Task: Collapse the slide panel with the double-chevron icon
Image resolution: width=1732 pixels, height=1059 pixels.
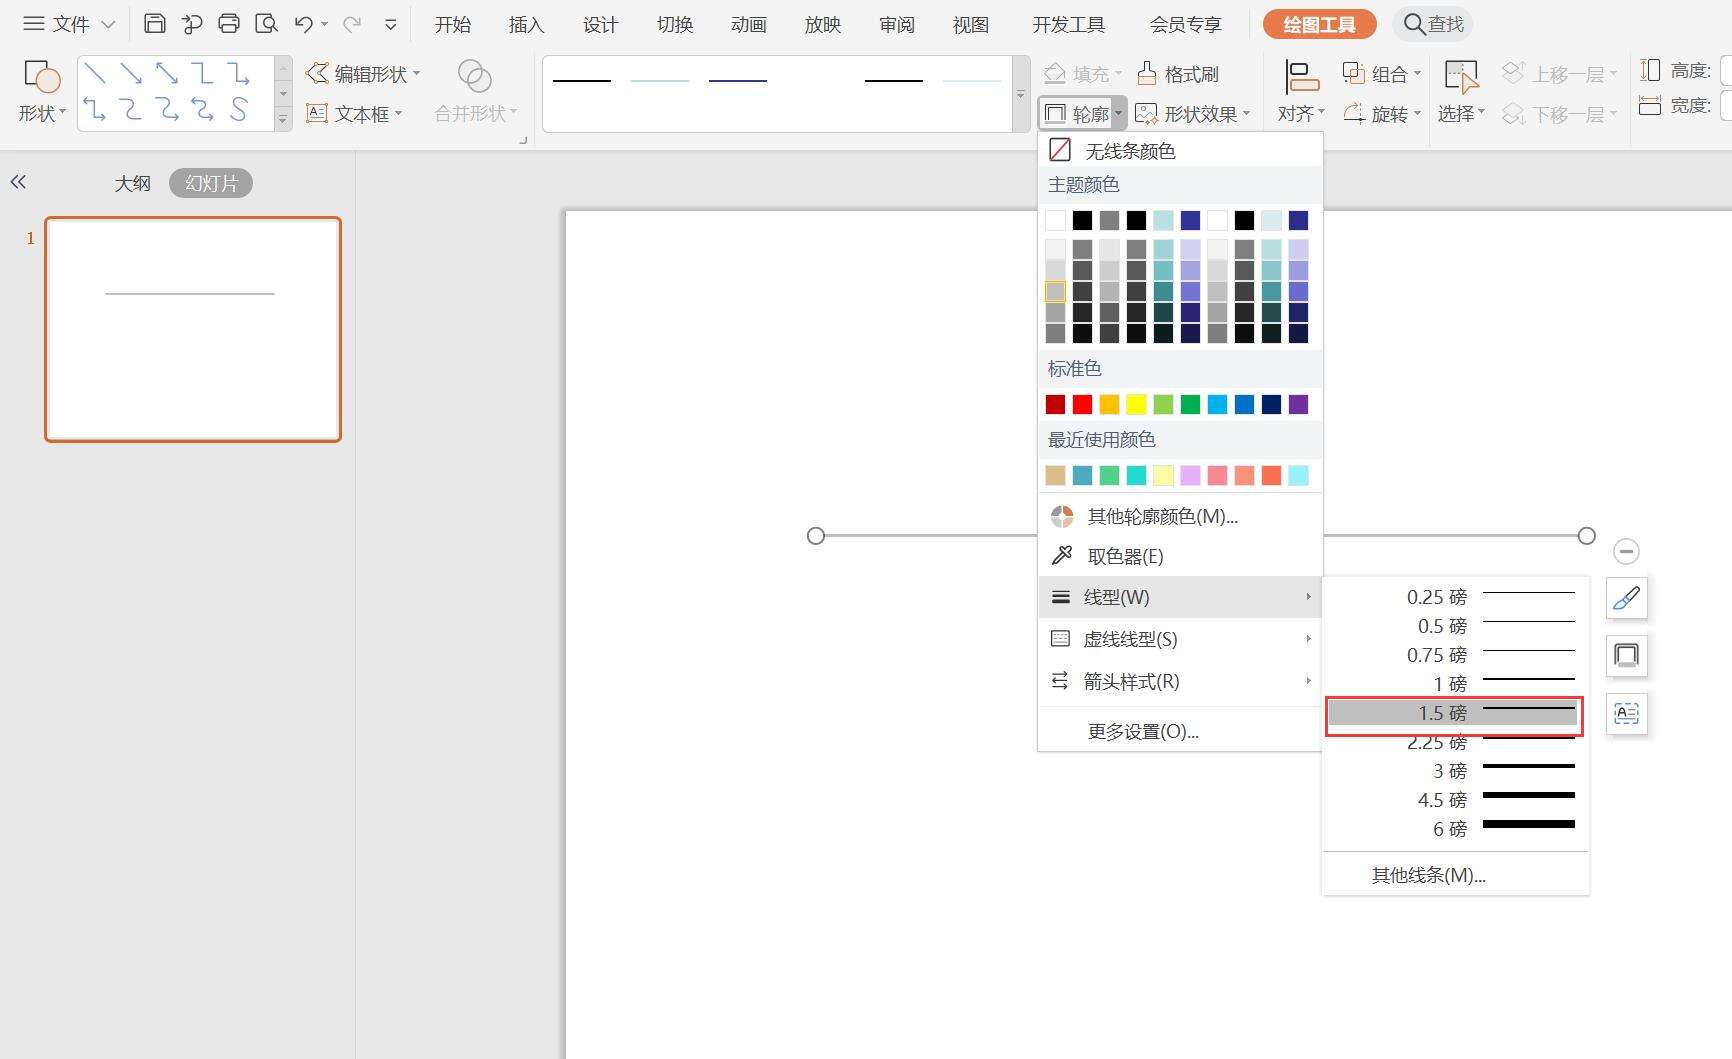Action: point(18,182)
